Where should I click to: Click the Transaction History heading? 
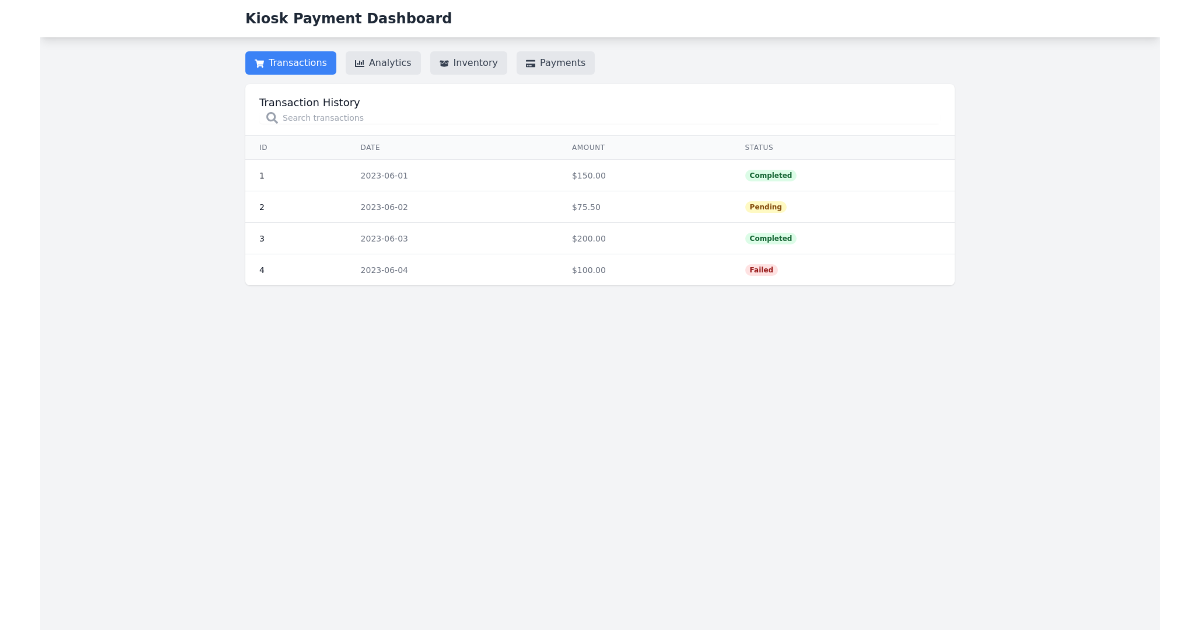tap(310, 101)
